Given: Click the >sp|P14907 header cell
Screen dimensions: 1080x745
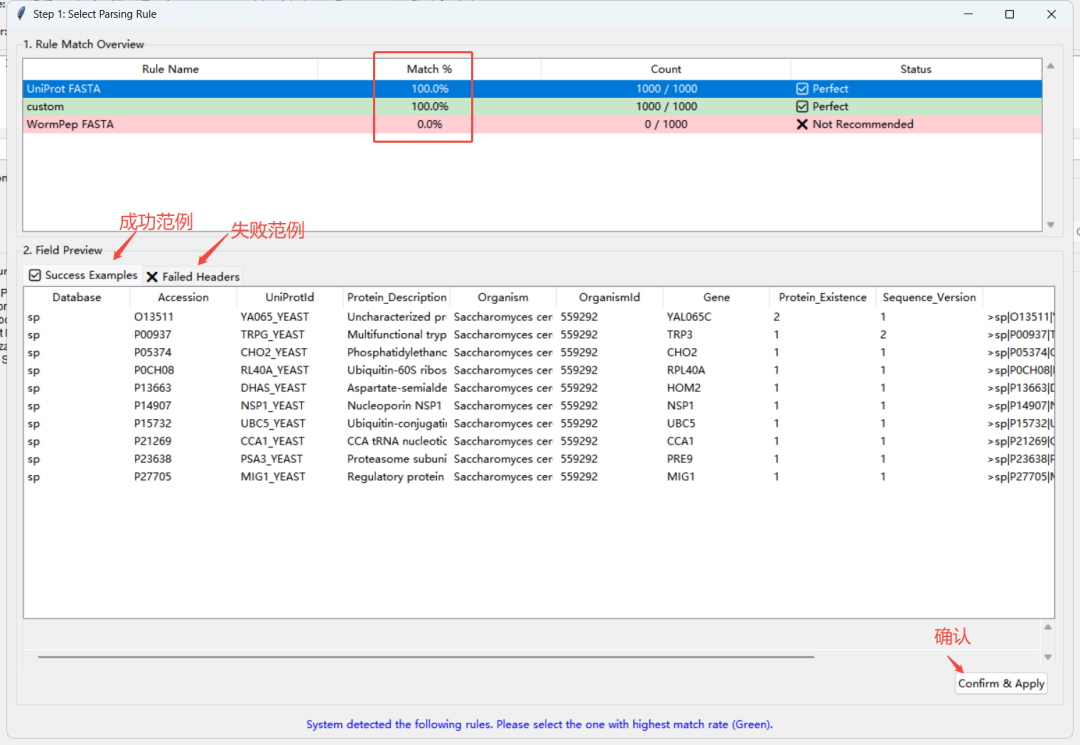Looking at the screenshot, I should (x=1020, y=406).
